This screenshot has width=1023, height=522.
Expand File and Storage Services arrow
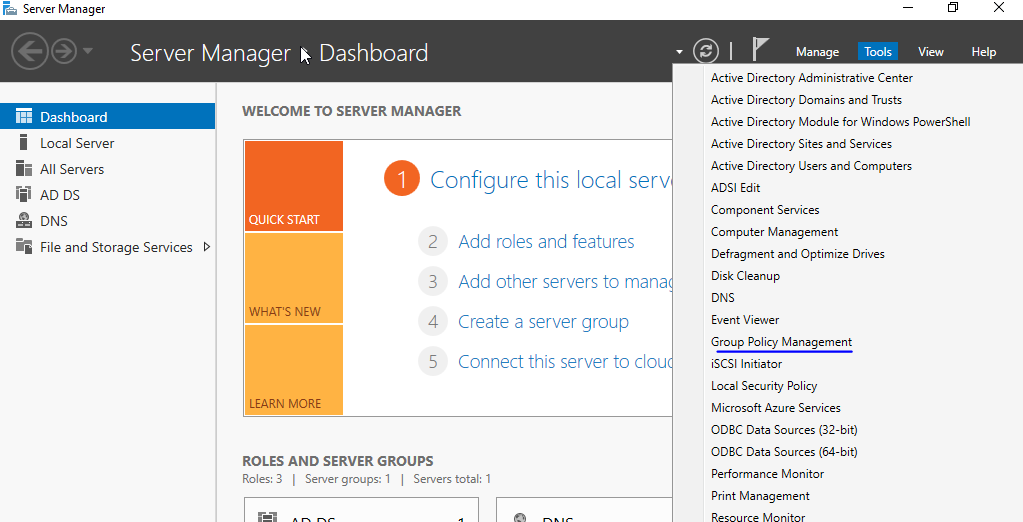207,247
